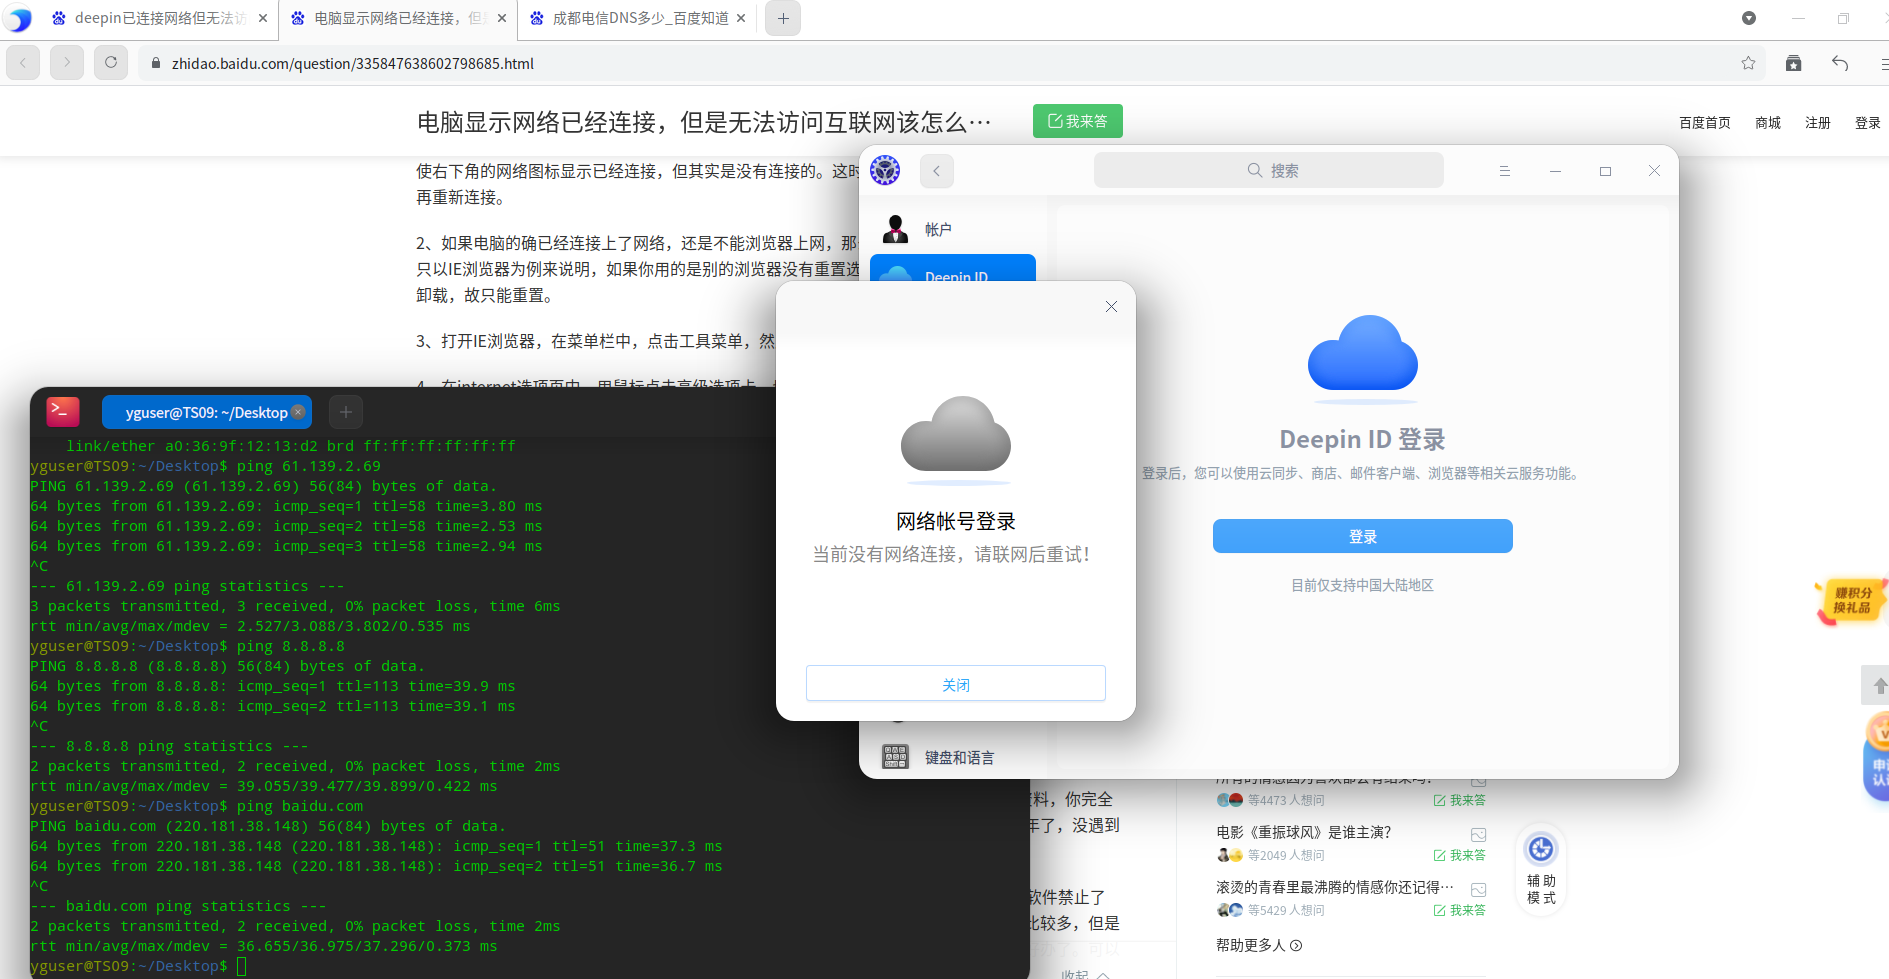Click the browser forward navigation button

(67, 62)
